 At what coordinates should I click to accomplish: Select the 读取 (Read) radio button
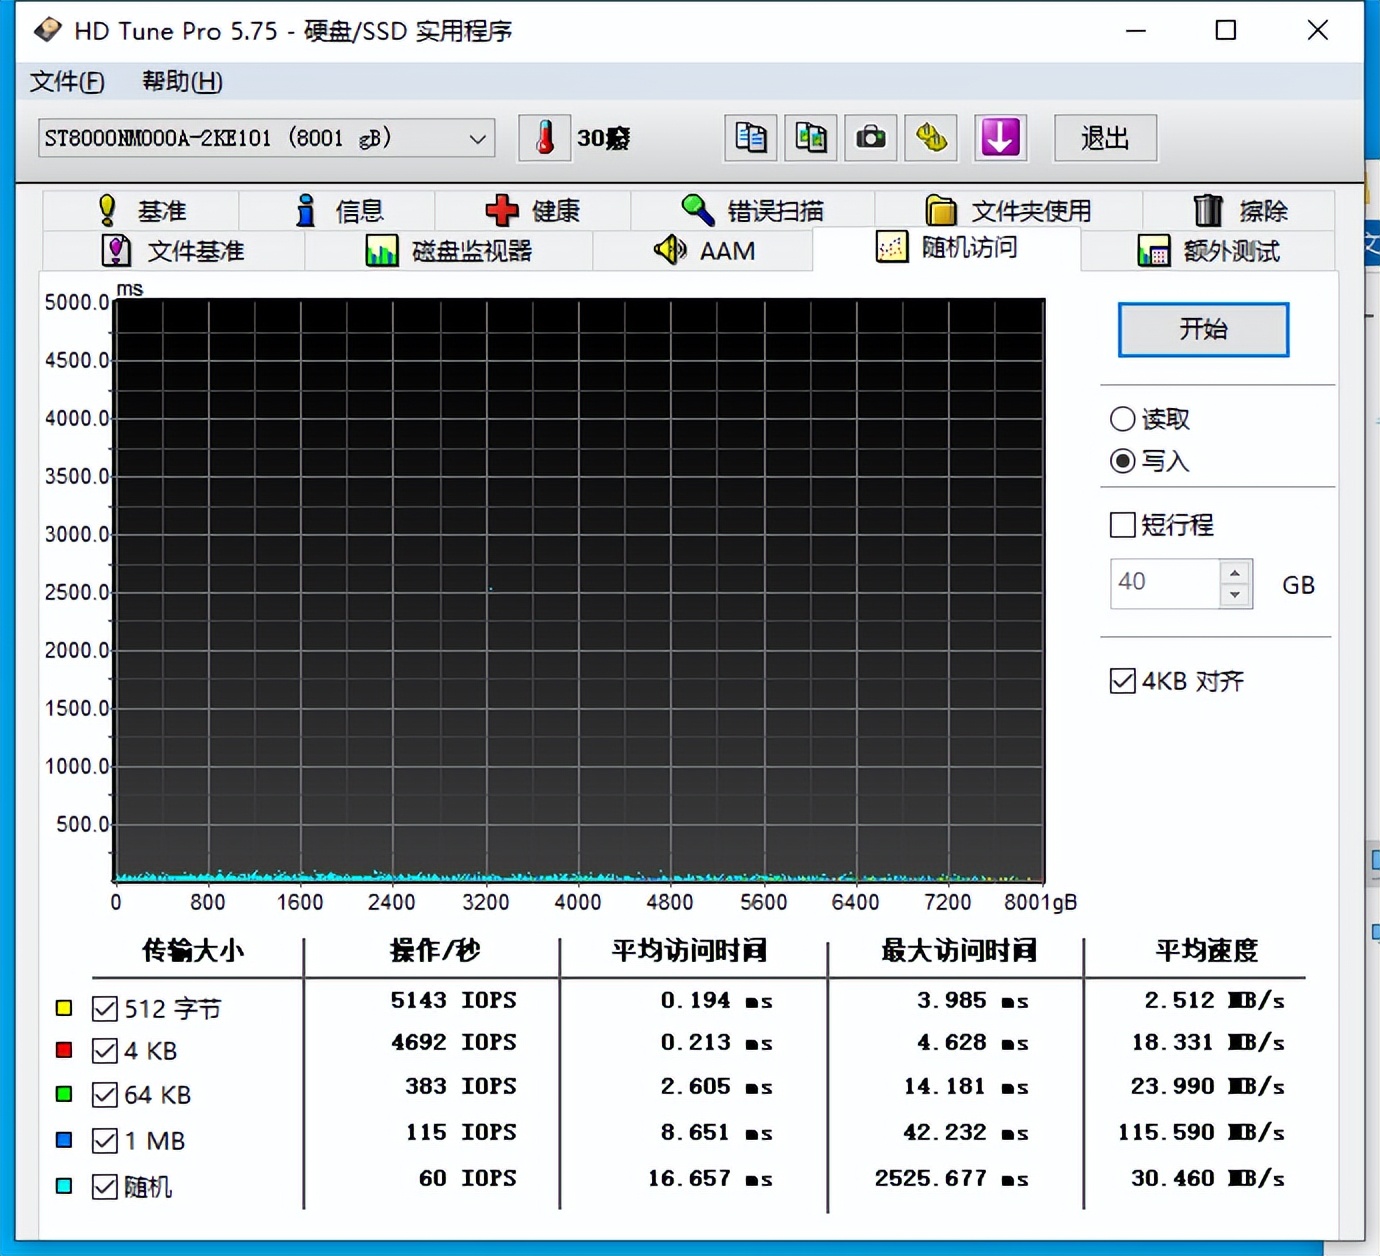pyautogui.click(x=1122, y=419)
